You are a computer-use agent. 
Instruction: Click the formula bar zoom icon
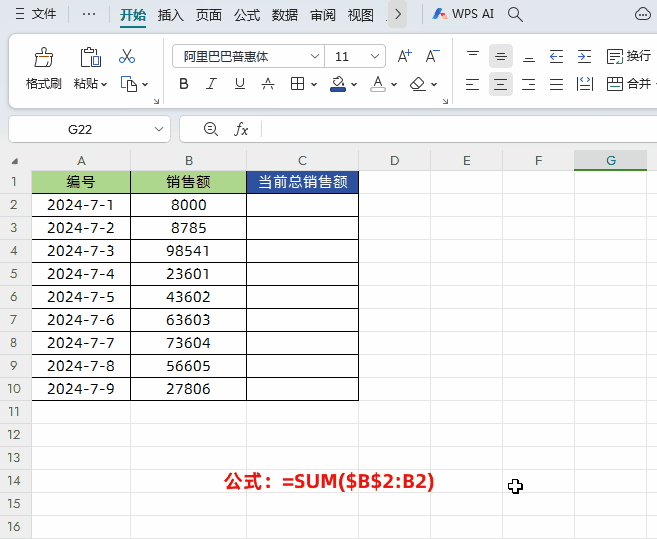pos(211,129)
